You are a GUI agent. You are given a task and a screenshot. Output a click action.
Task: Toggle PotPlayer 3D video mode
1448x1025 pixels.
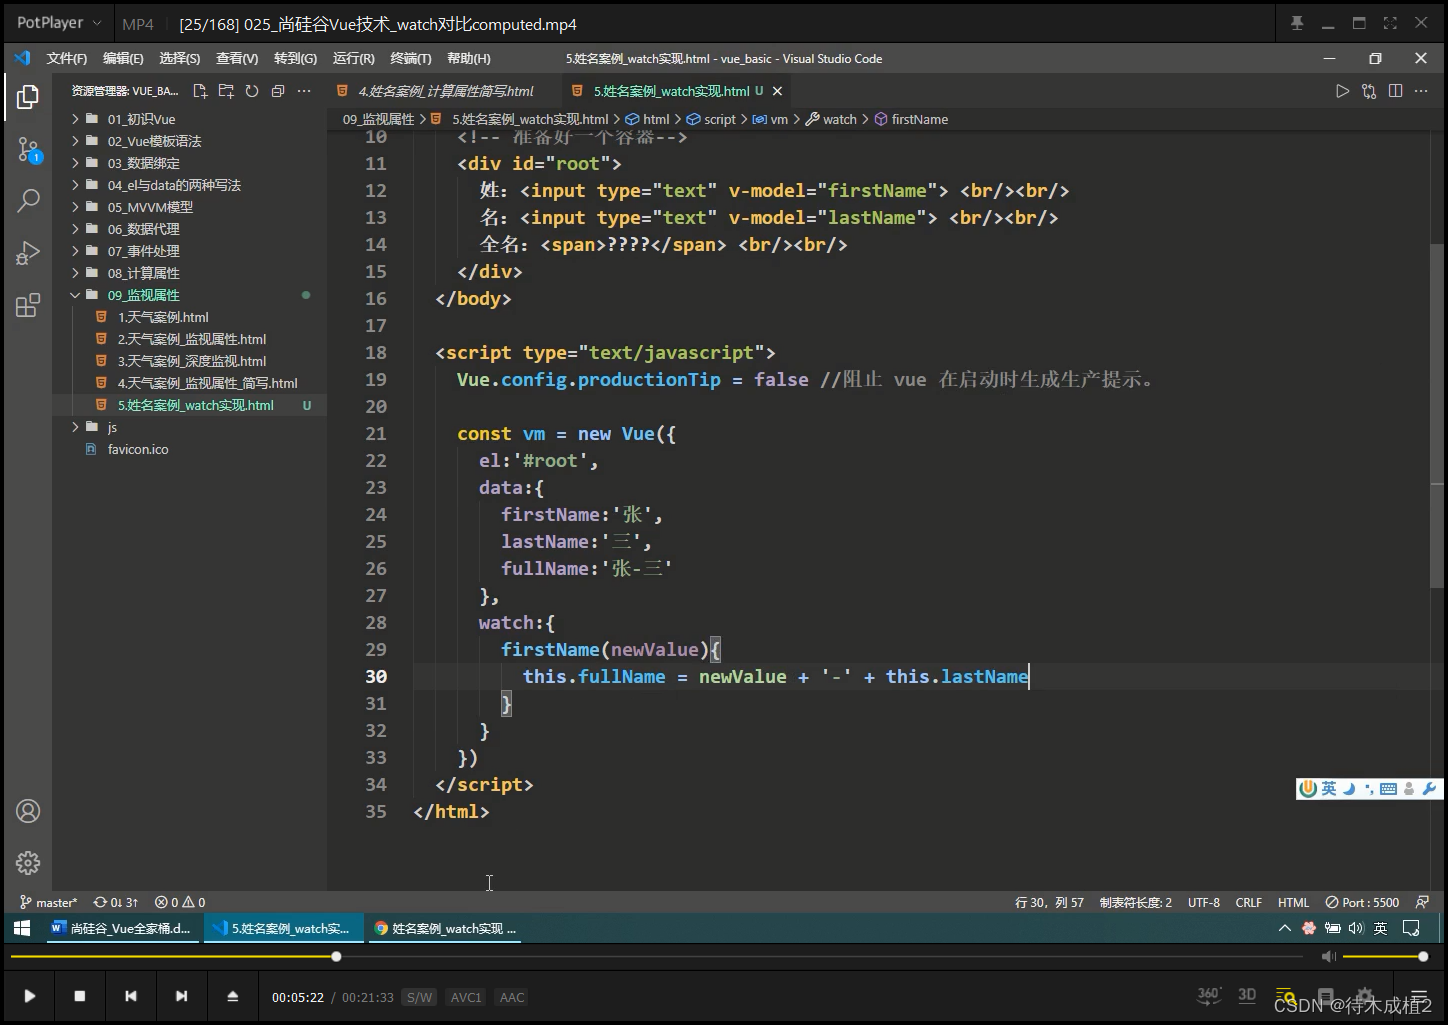tap(1247, 995)
